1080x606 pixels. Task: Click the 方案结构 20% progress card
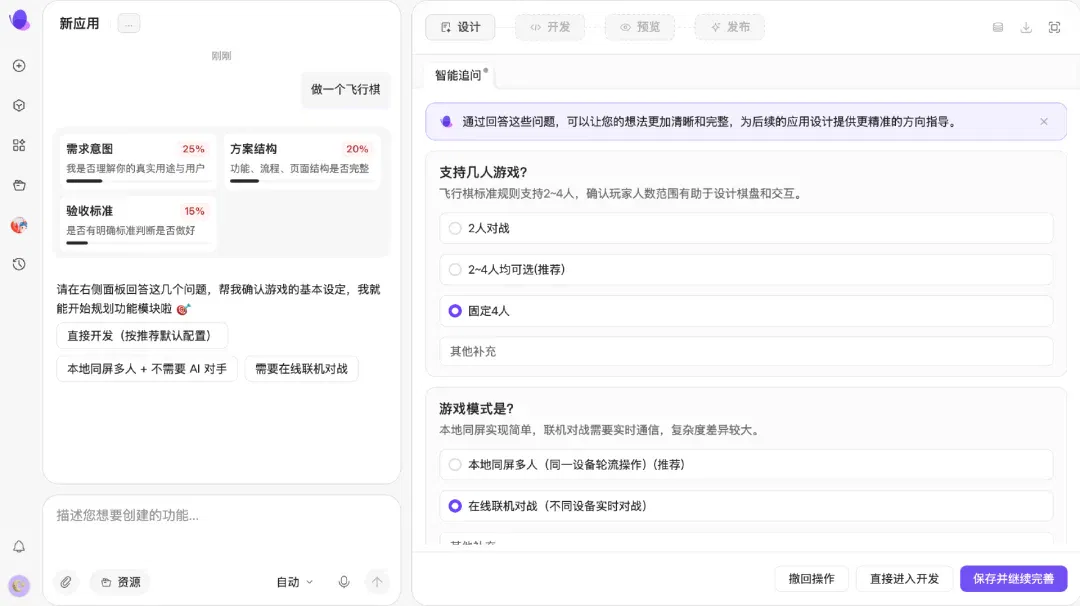tap(302, 162)
